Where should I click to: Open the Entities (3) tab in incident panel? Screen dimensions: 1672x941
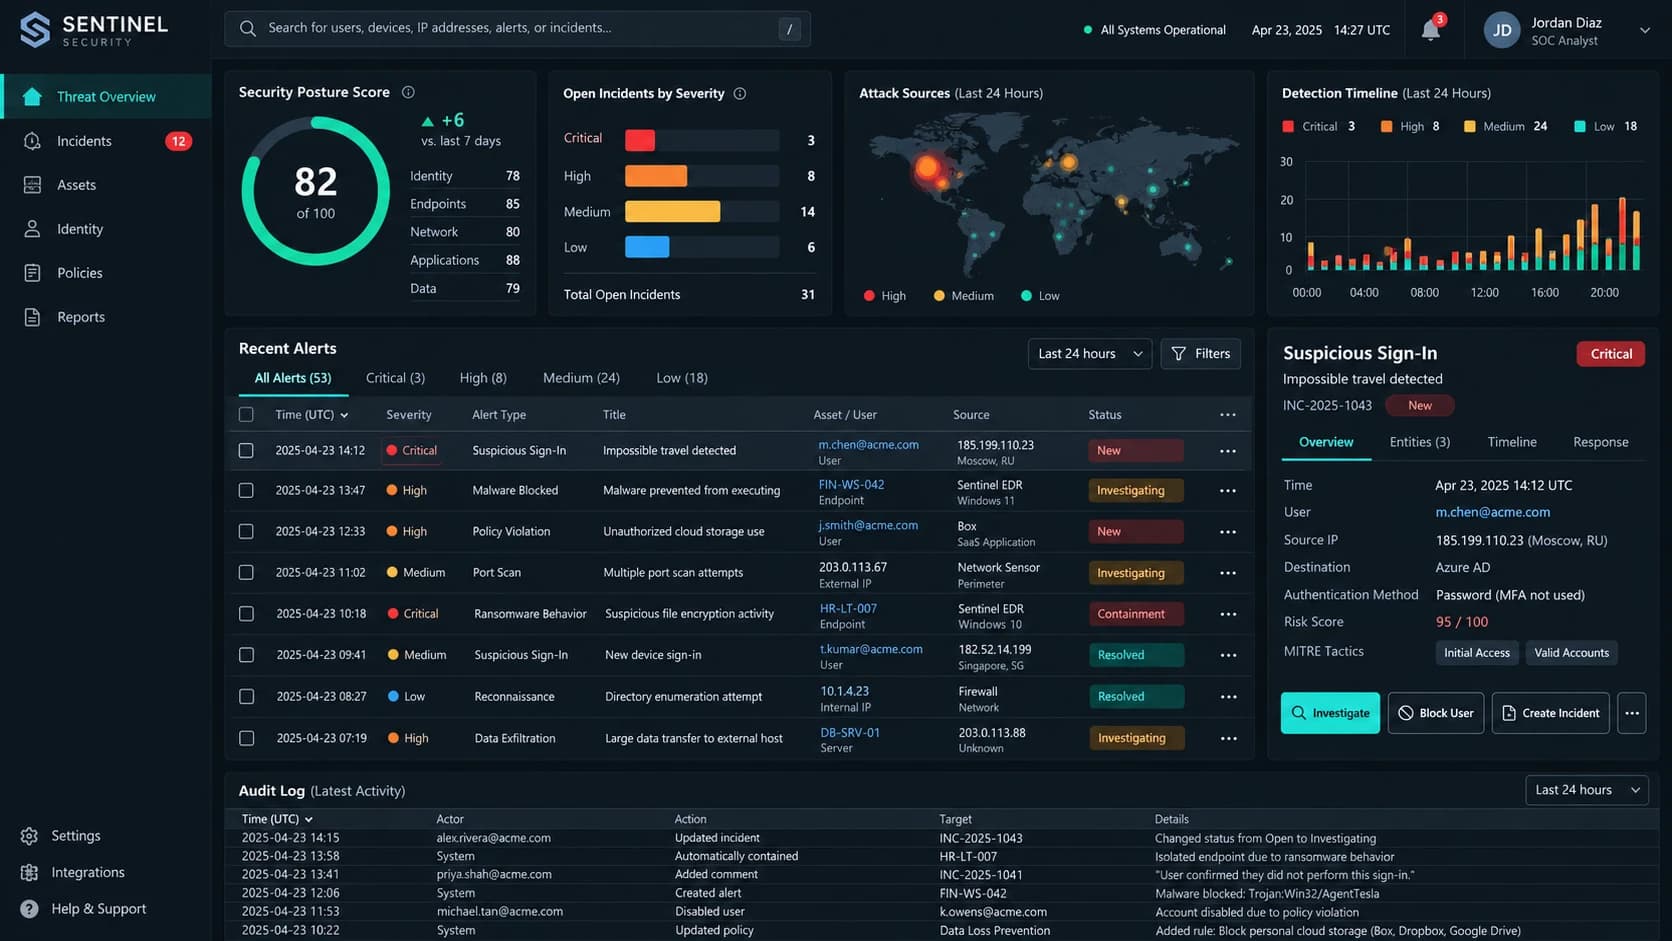tap(1419, 442)
